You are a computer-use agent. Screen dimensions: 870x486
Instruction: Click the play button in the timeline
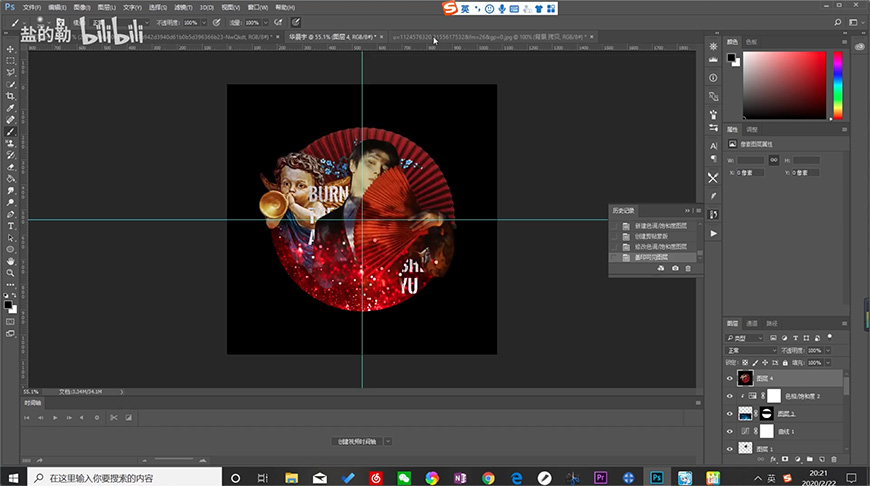point(55,418)
